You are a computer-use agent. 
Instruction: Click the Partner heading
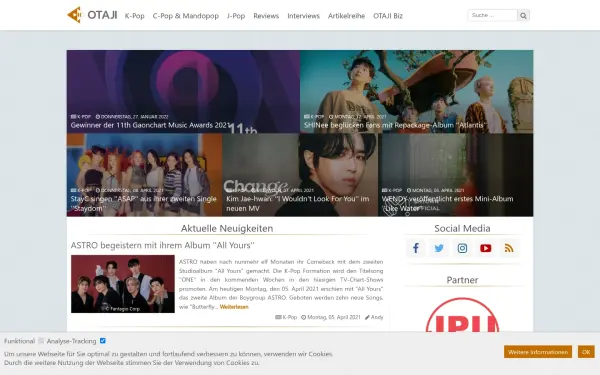[462, 280]
